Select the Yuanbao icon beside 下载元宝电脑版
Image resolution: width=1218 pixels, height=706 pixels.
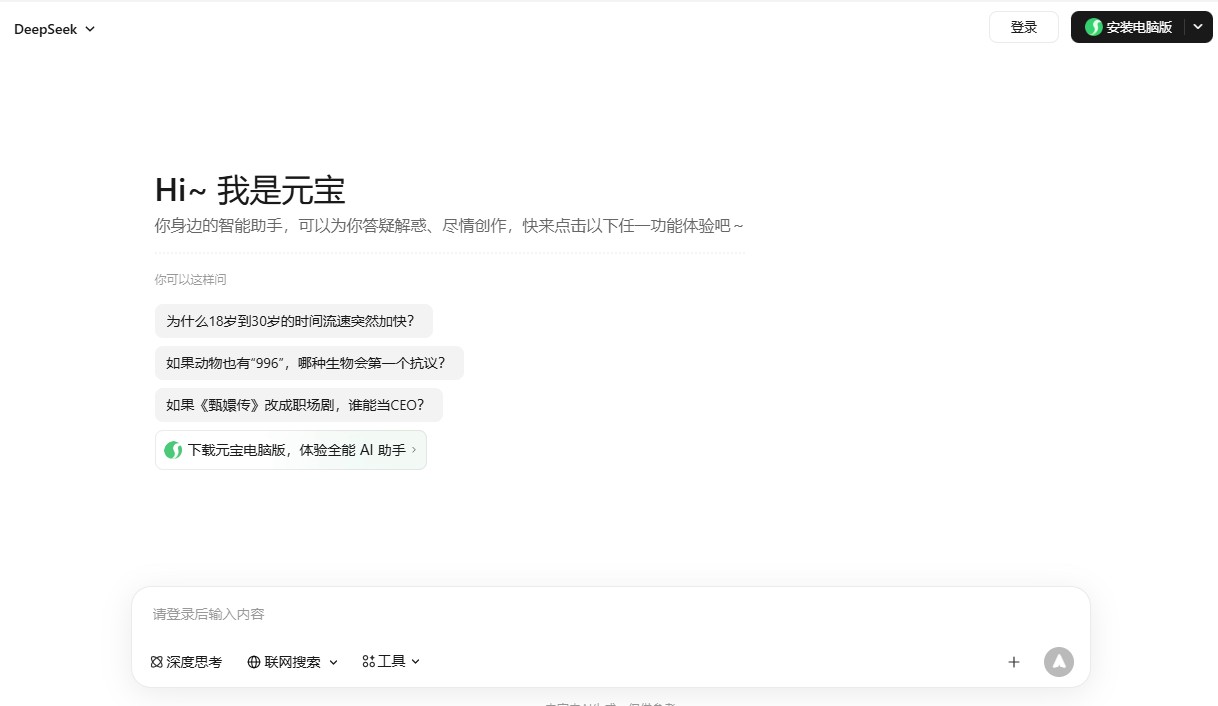coord(172,450)
